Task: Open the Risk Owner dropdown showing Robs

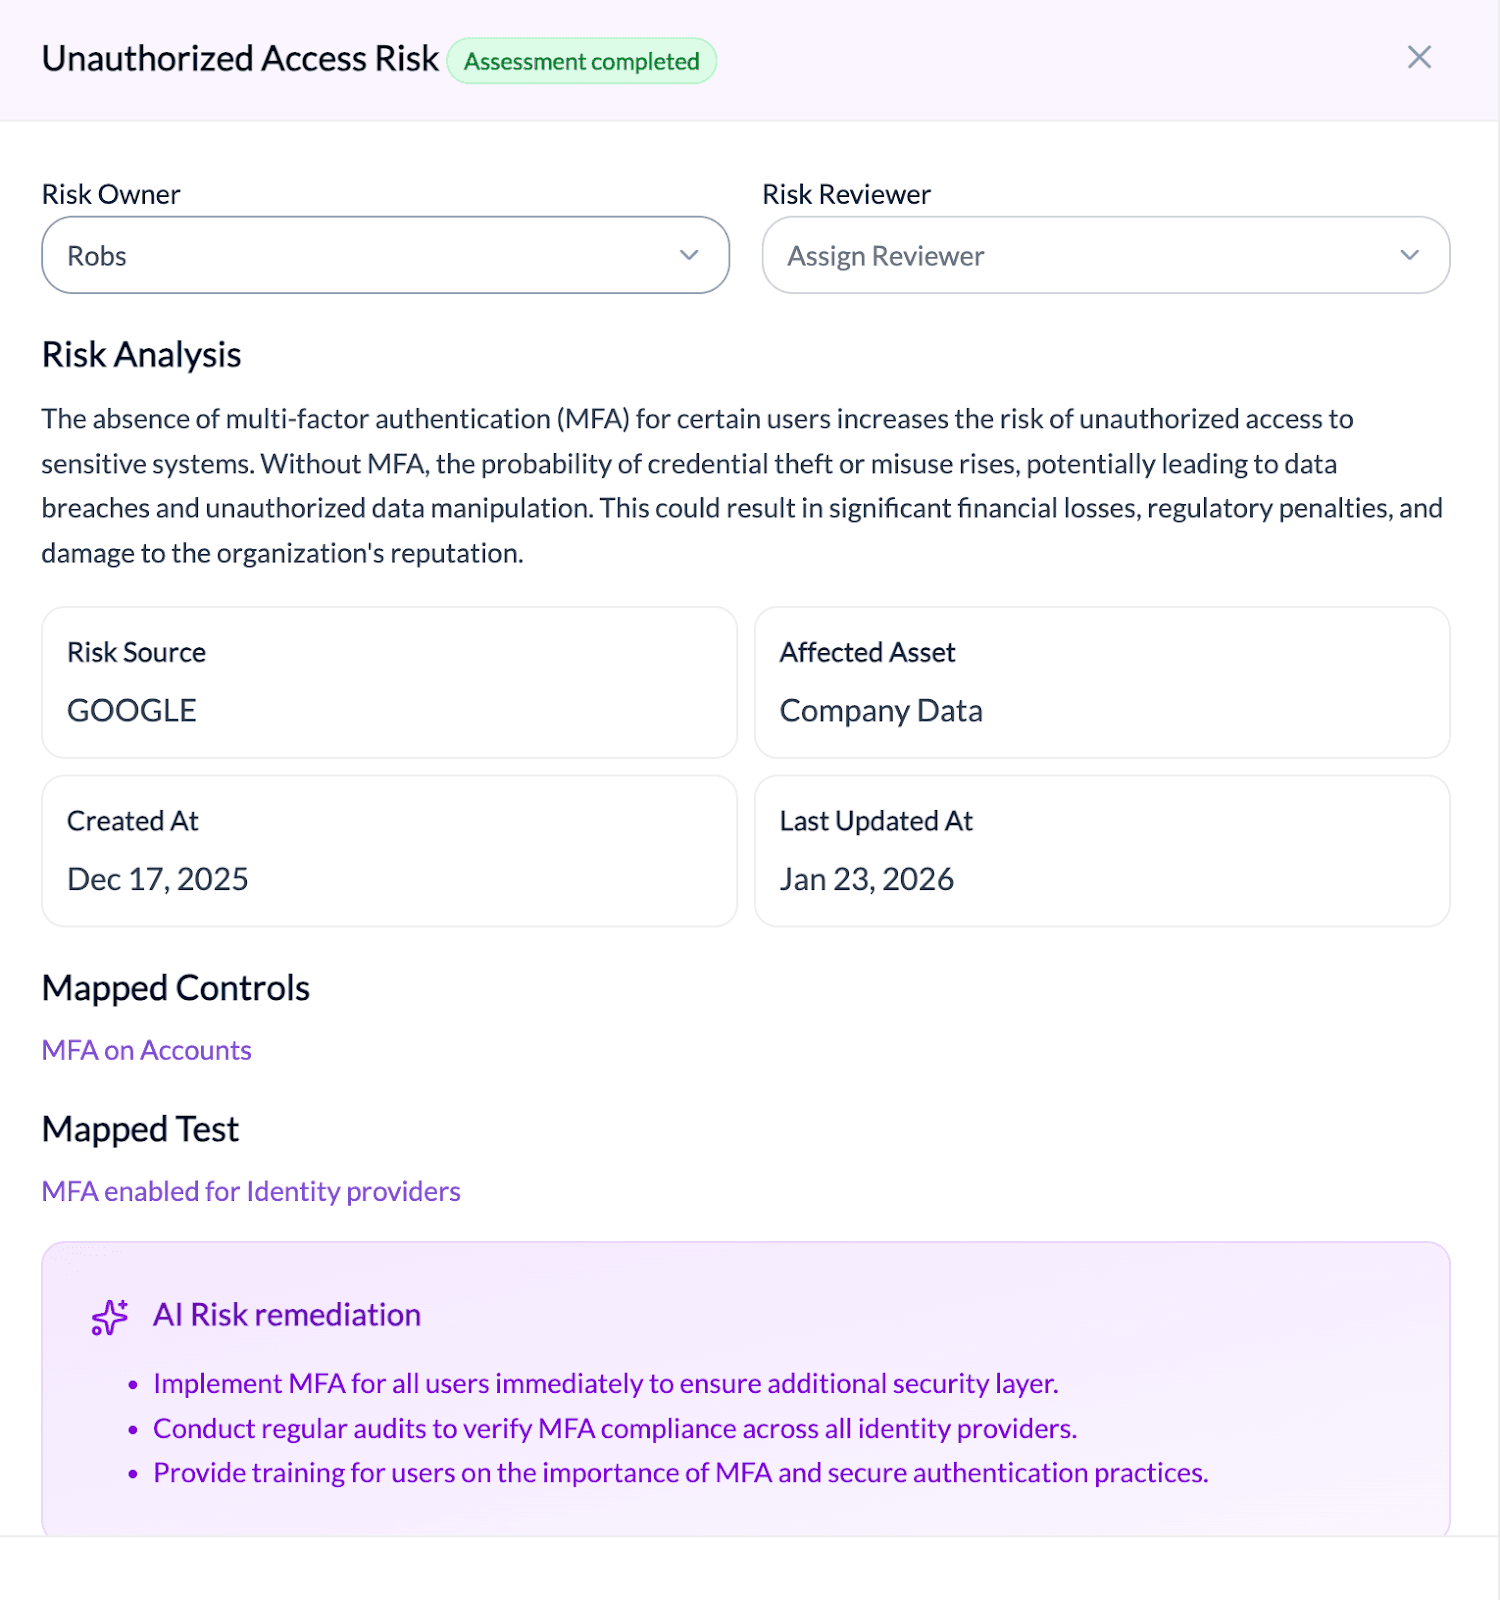Action: pos(385,255)
